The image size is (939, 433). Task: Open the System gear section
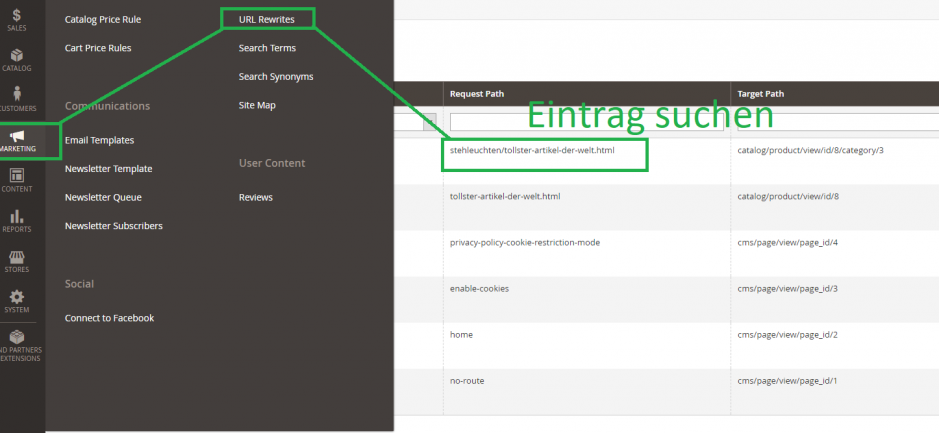[17, 301]
